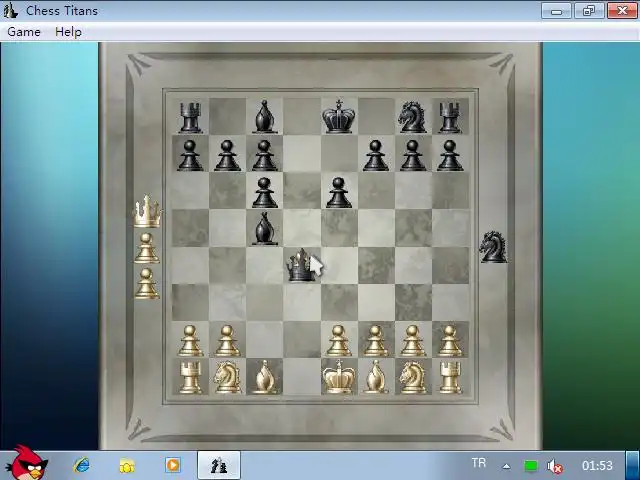This screenshot has width=640, height=480.
Task: Click the muted volume tray icon
Action: 554,466
